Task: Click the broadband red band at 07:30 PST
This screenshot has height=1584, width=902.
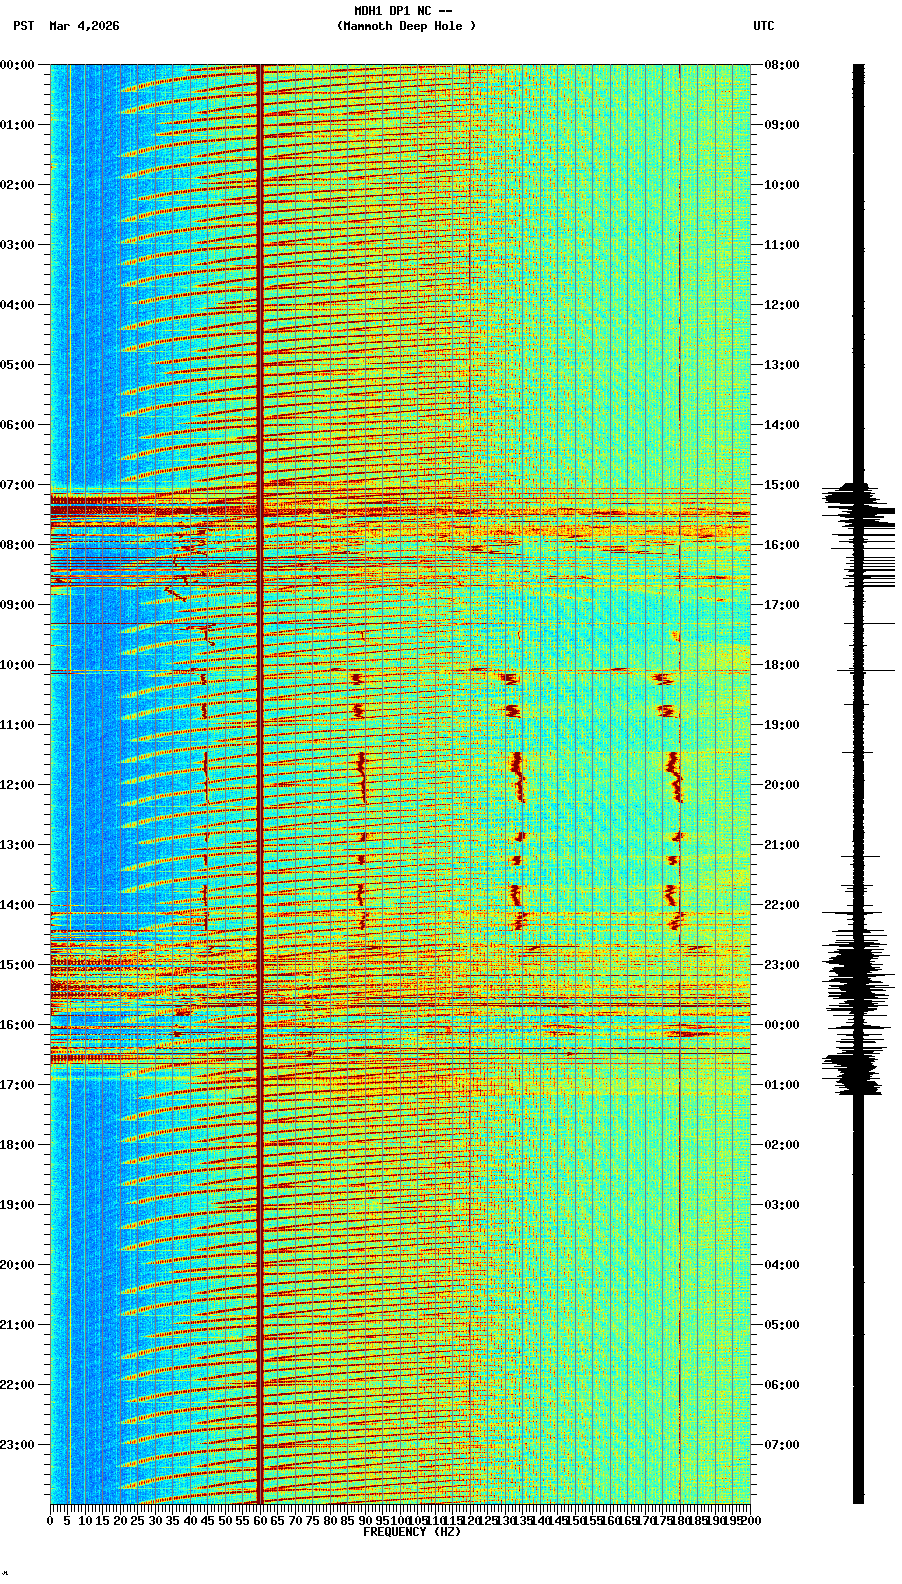Action: click(x=400, y=511)
